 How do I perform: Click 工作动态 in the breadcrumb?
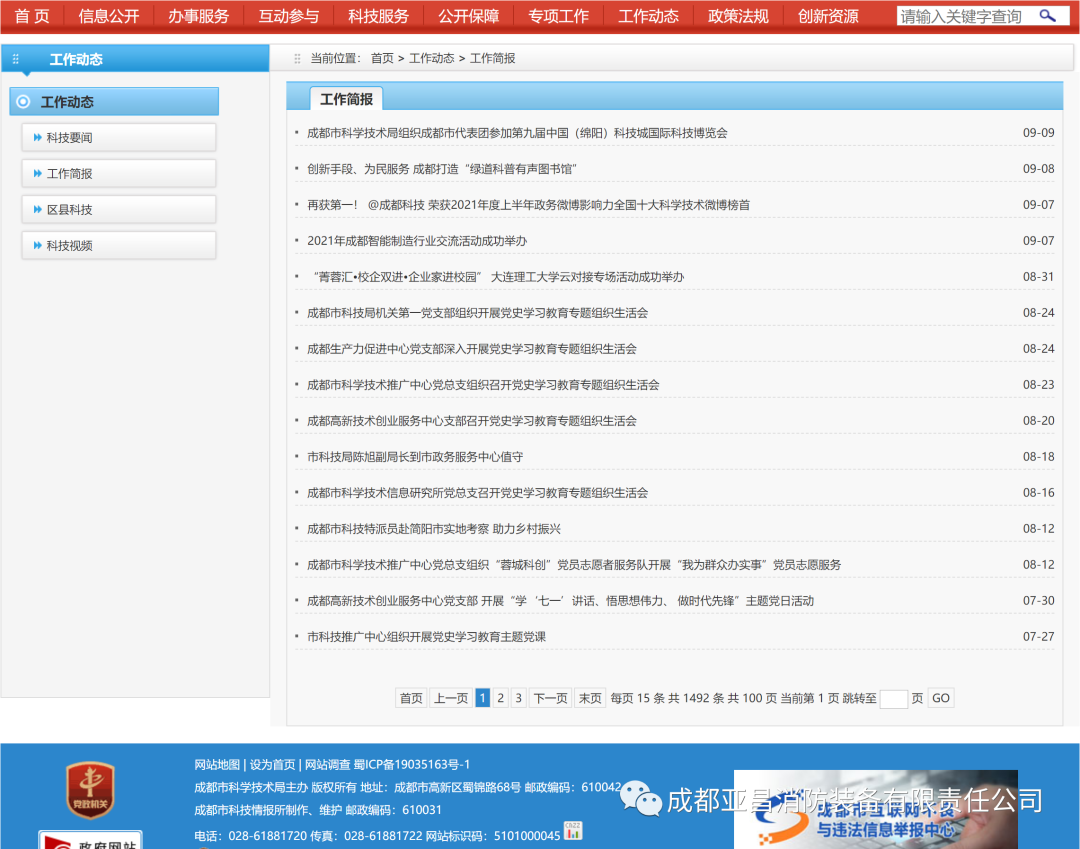point(431,59)
